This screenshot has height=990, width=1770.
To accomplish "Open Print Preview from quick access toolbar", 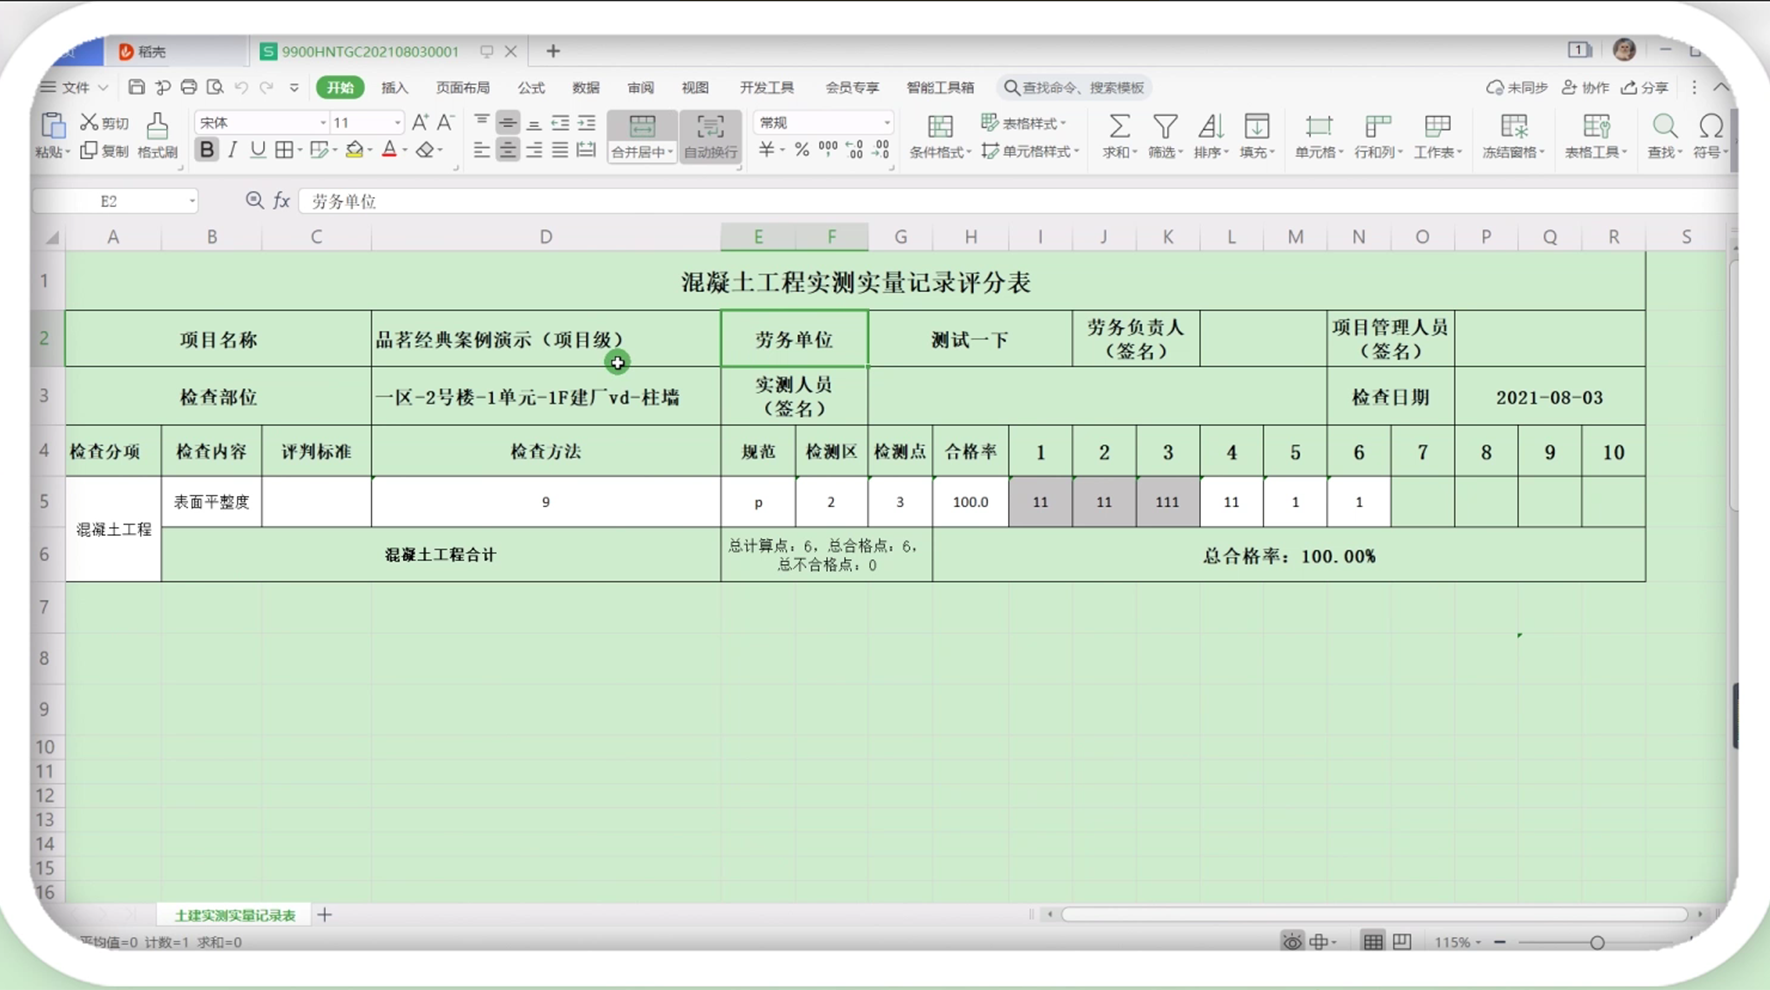I will pyautogui.click(x=215, y=87).
